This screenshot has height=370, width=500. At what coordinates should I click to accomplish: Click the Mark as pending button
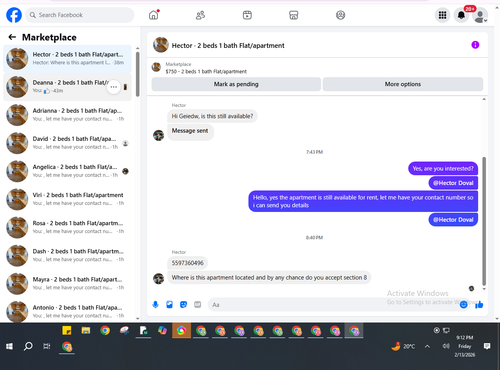coord(236,84)
